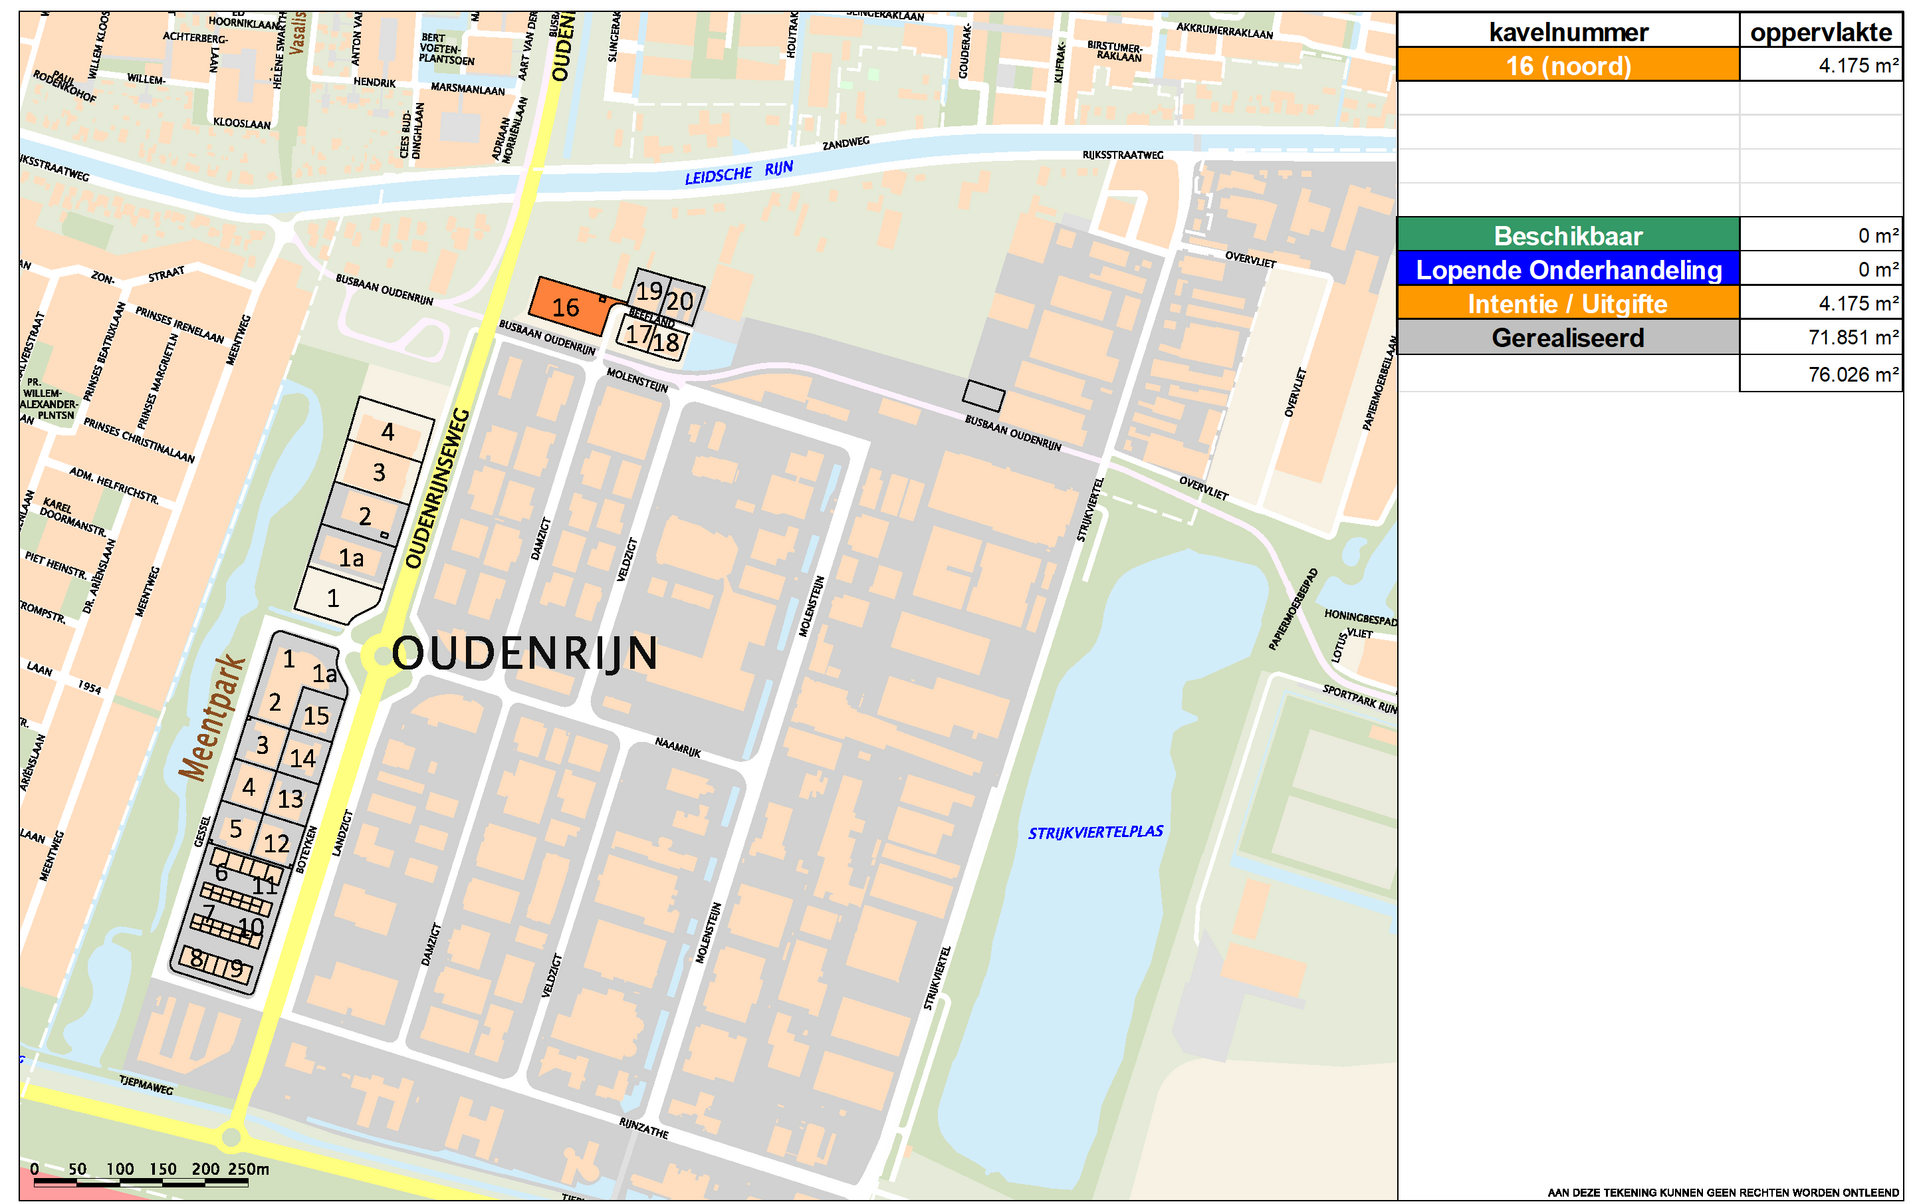Click the 'RIJNZATHE' street label

pyautogui.click(x=643, y=1128)
